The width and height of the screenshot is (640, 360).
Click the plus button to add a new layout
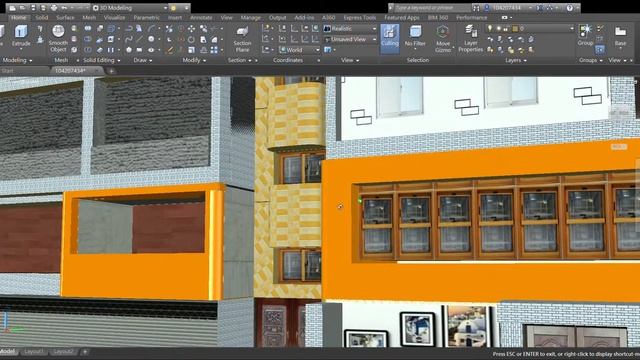(x=85, y=351)
